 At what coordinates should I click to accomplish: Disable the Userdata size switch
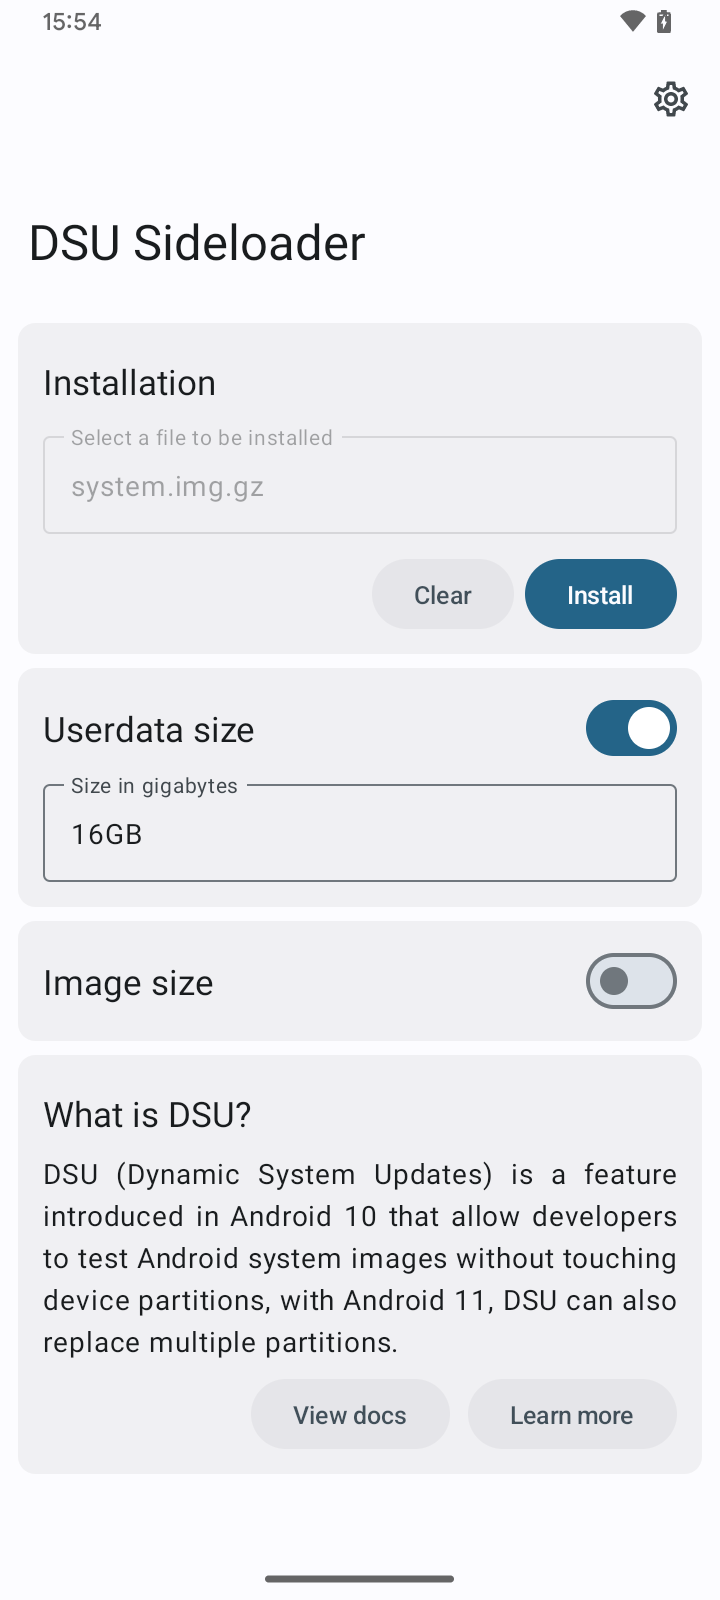(x=631, y=728)
